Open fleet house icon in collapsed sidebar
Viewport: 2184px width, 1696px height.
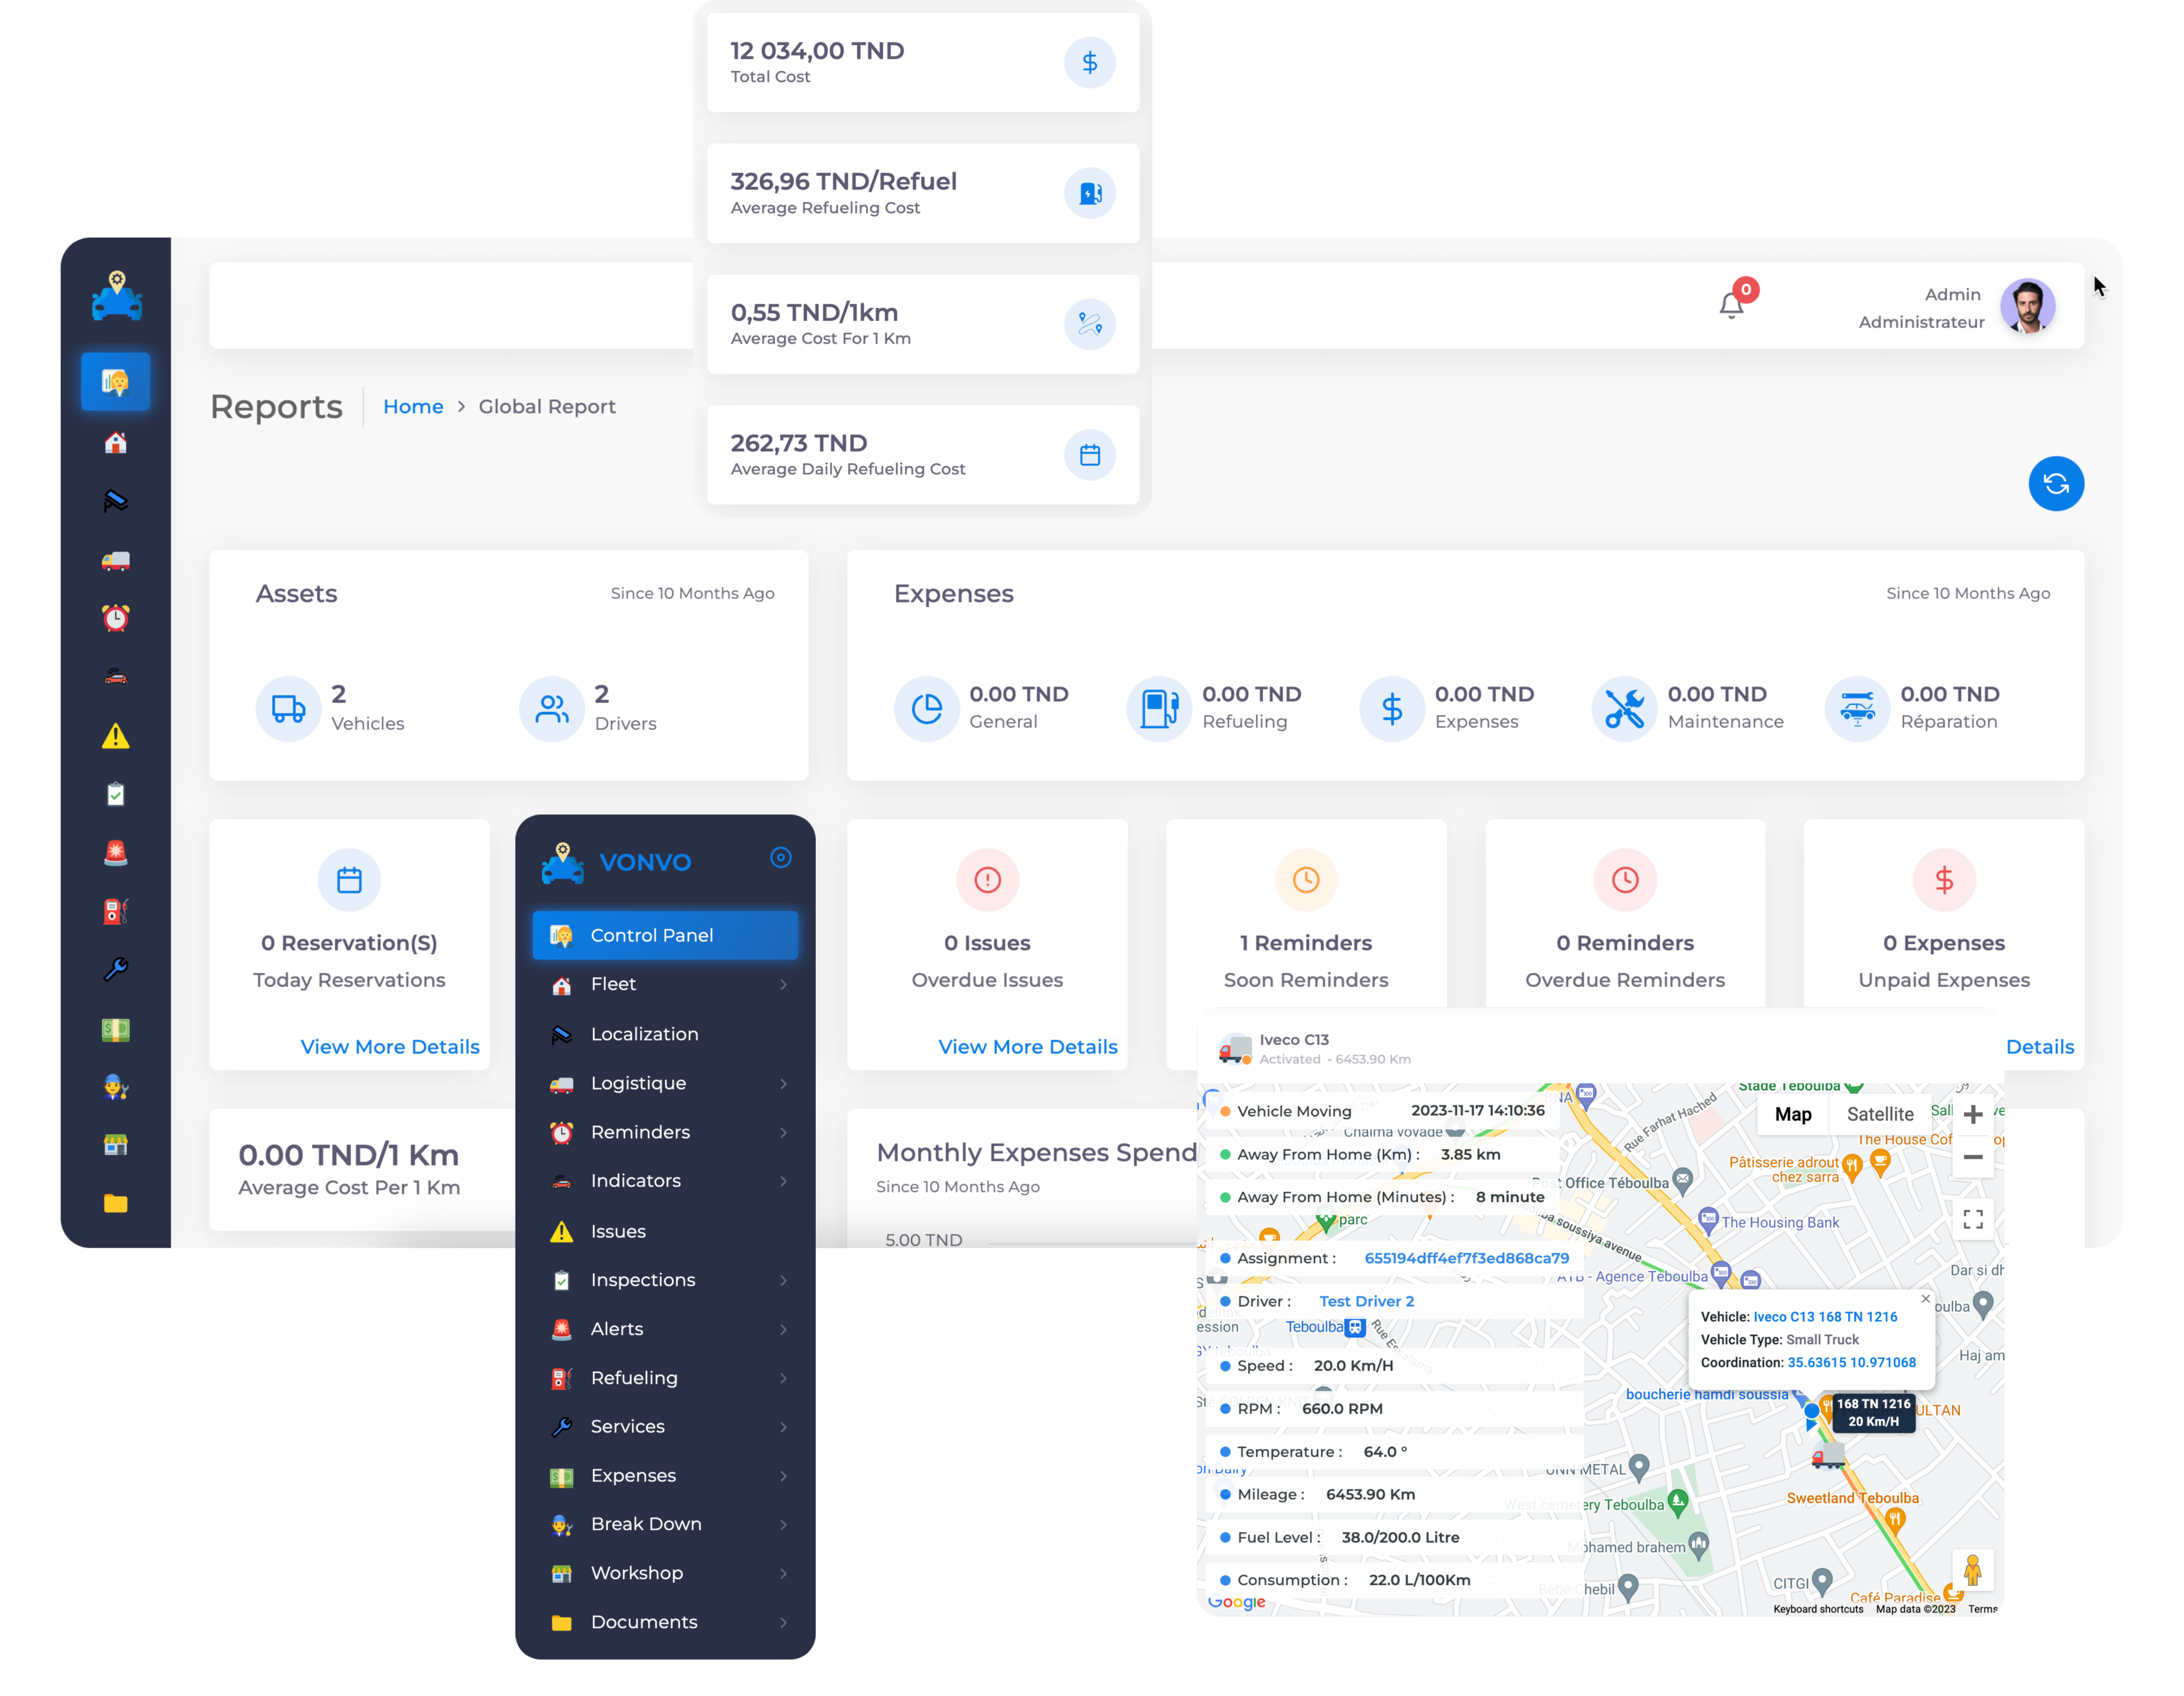click(x=116, y=443)
